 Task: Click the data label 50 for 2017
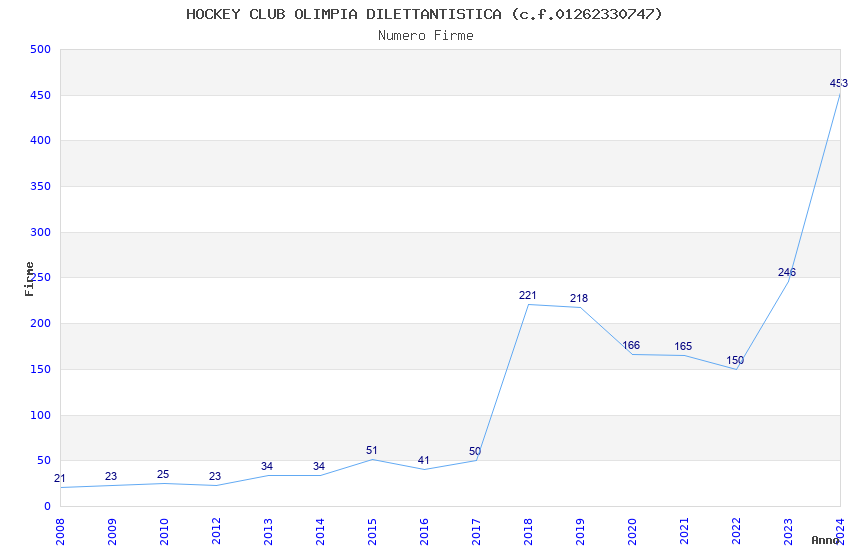click(475, 451)
